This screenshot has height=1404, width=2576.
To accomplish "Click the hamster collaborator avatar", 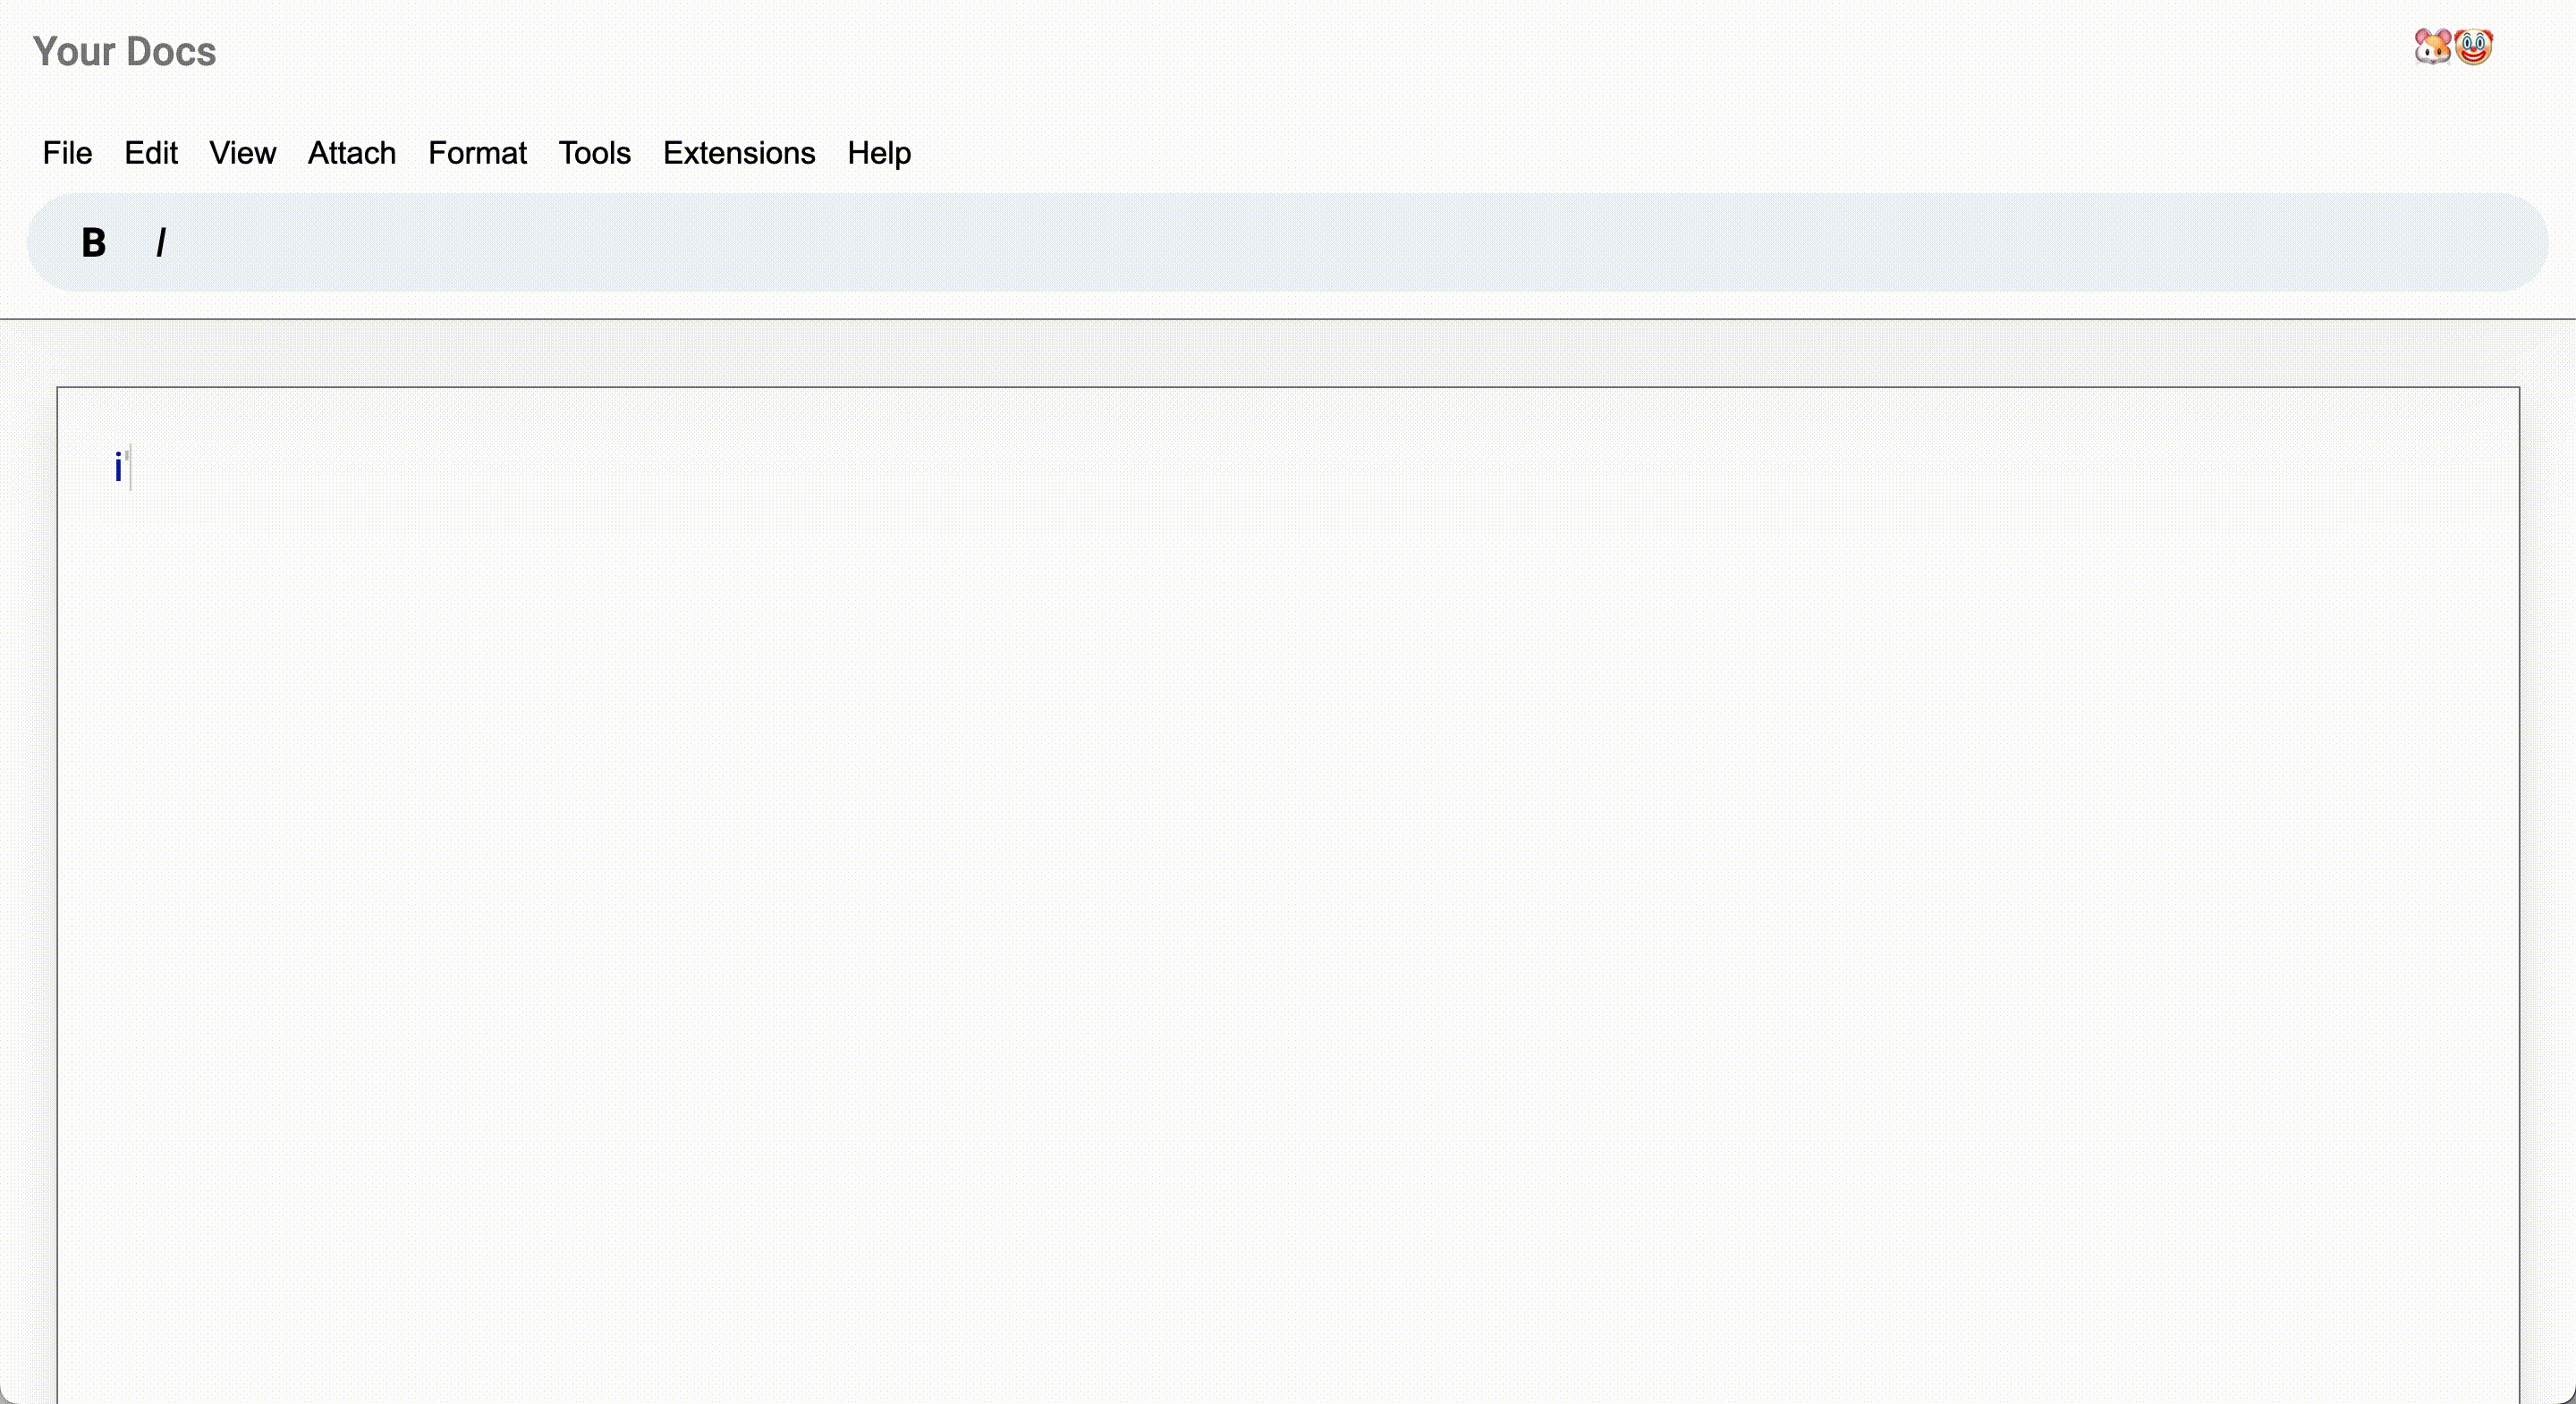I will tap(2432, 47).
